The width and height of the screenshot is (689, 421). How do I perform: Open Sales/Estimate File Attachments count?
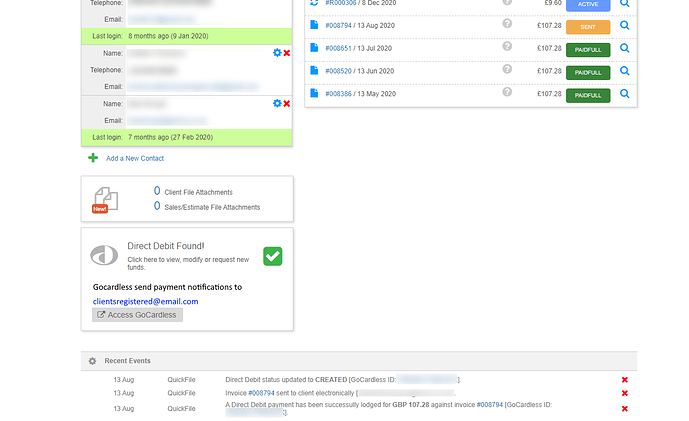point(157,206)
